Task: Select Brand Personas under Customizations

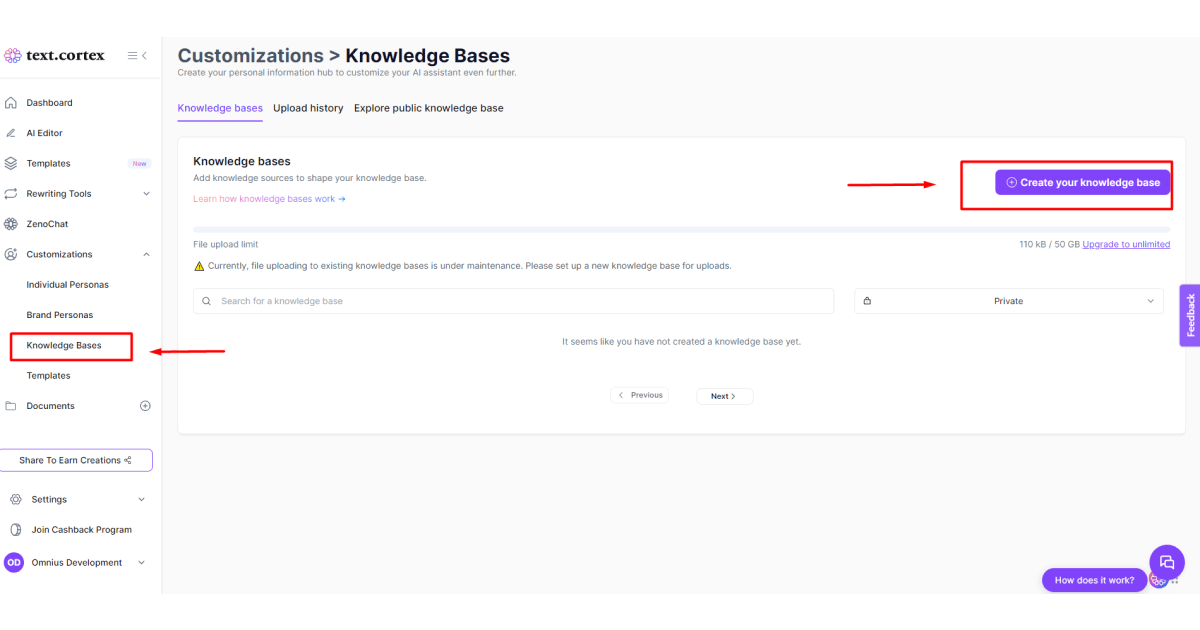Action: [60, 315]
